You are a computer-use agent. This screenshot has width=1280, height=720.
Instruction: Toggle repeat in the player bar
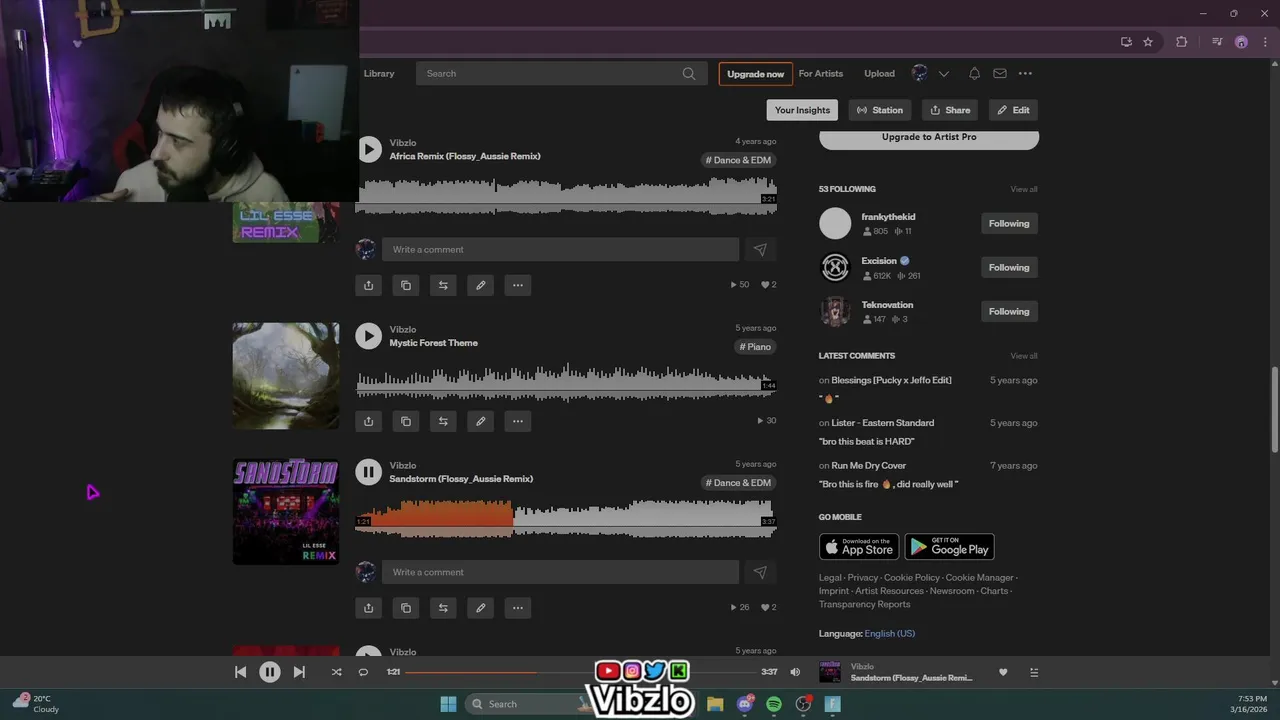(363, 672)
